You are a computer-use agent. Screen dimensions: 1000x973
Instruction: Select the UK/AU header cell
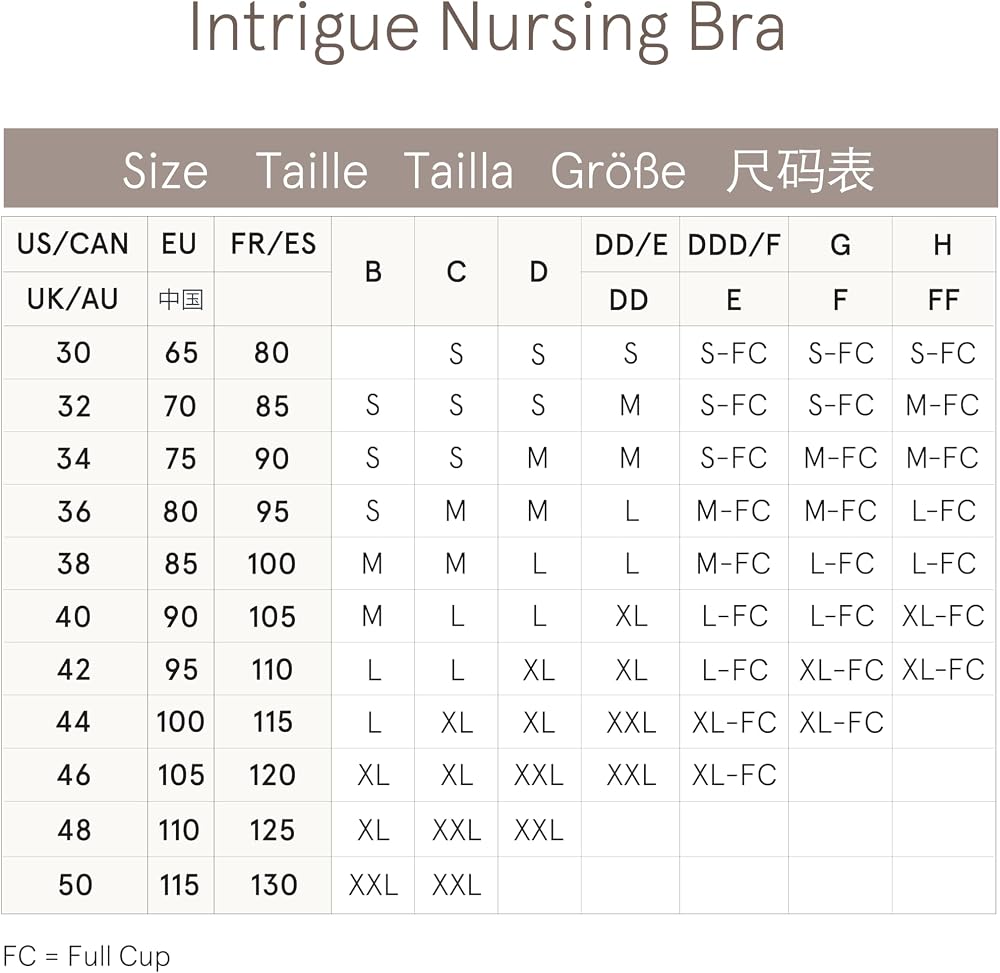click(73, 299)
